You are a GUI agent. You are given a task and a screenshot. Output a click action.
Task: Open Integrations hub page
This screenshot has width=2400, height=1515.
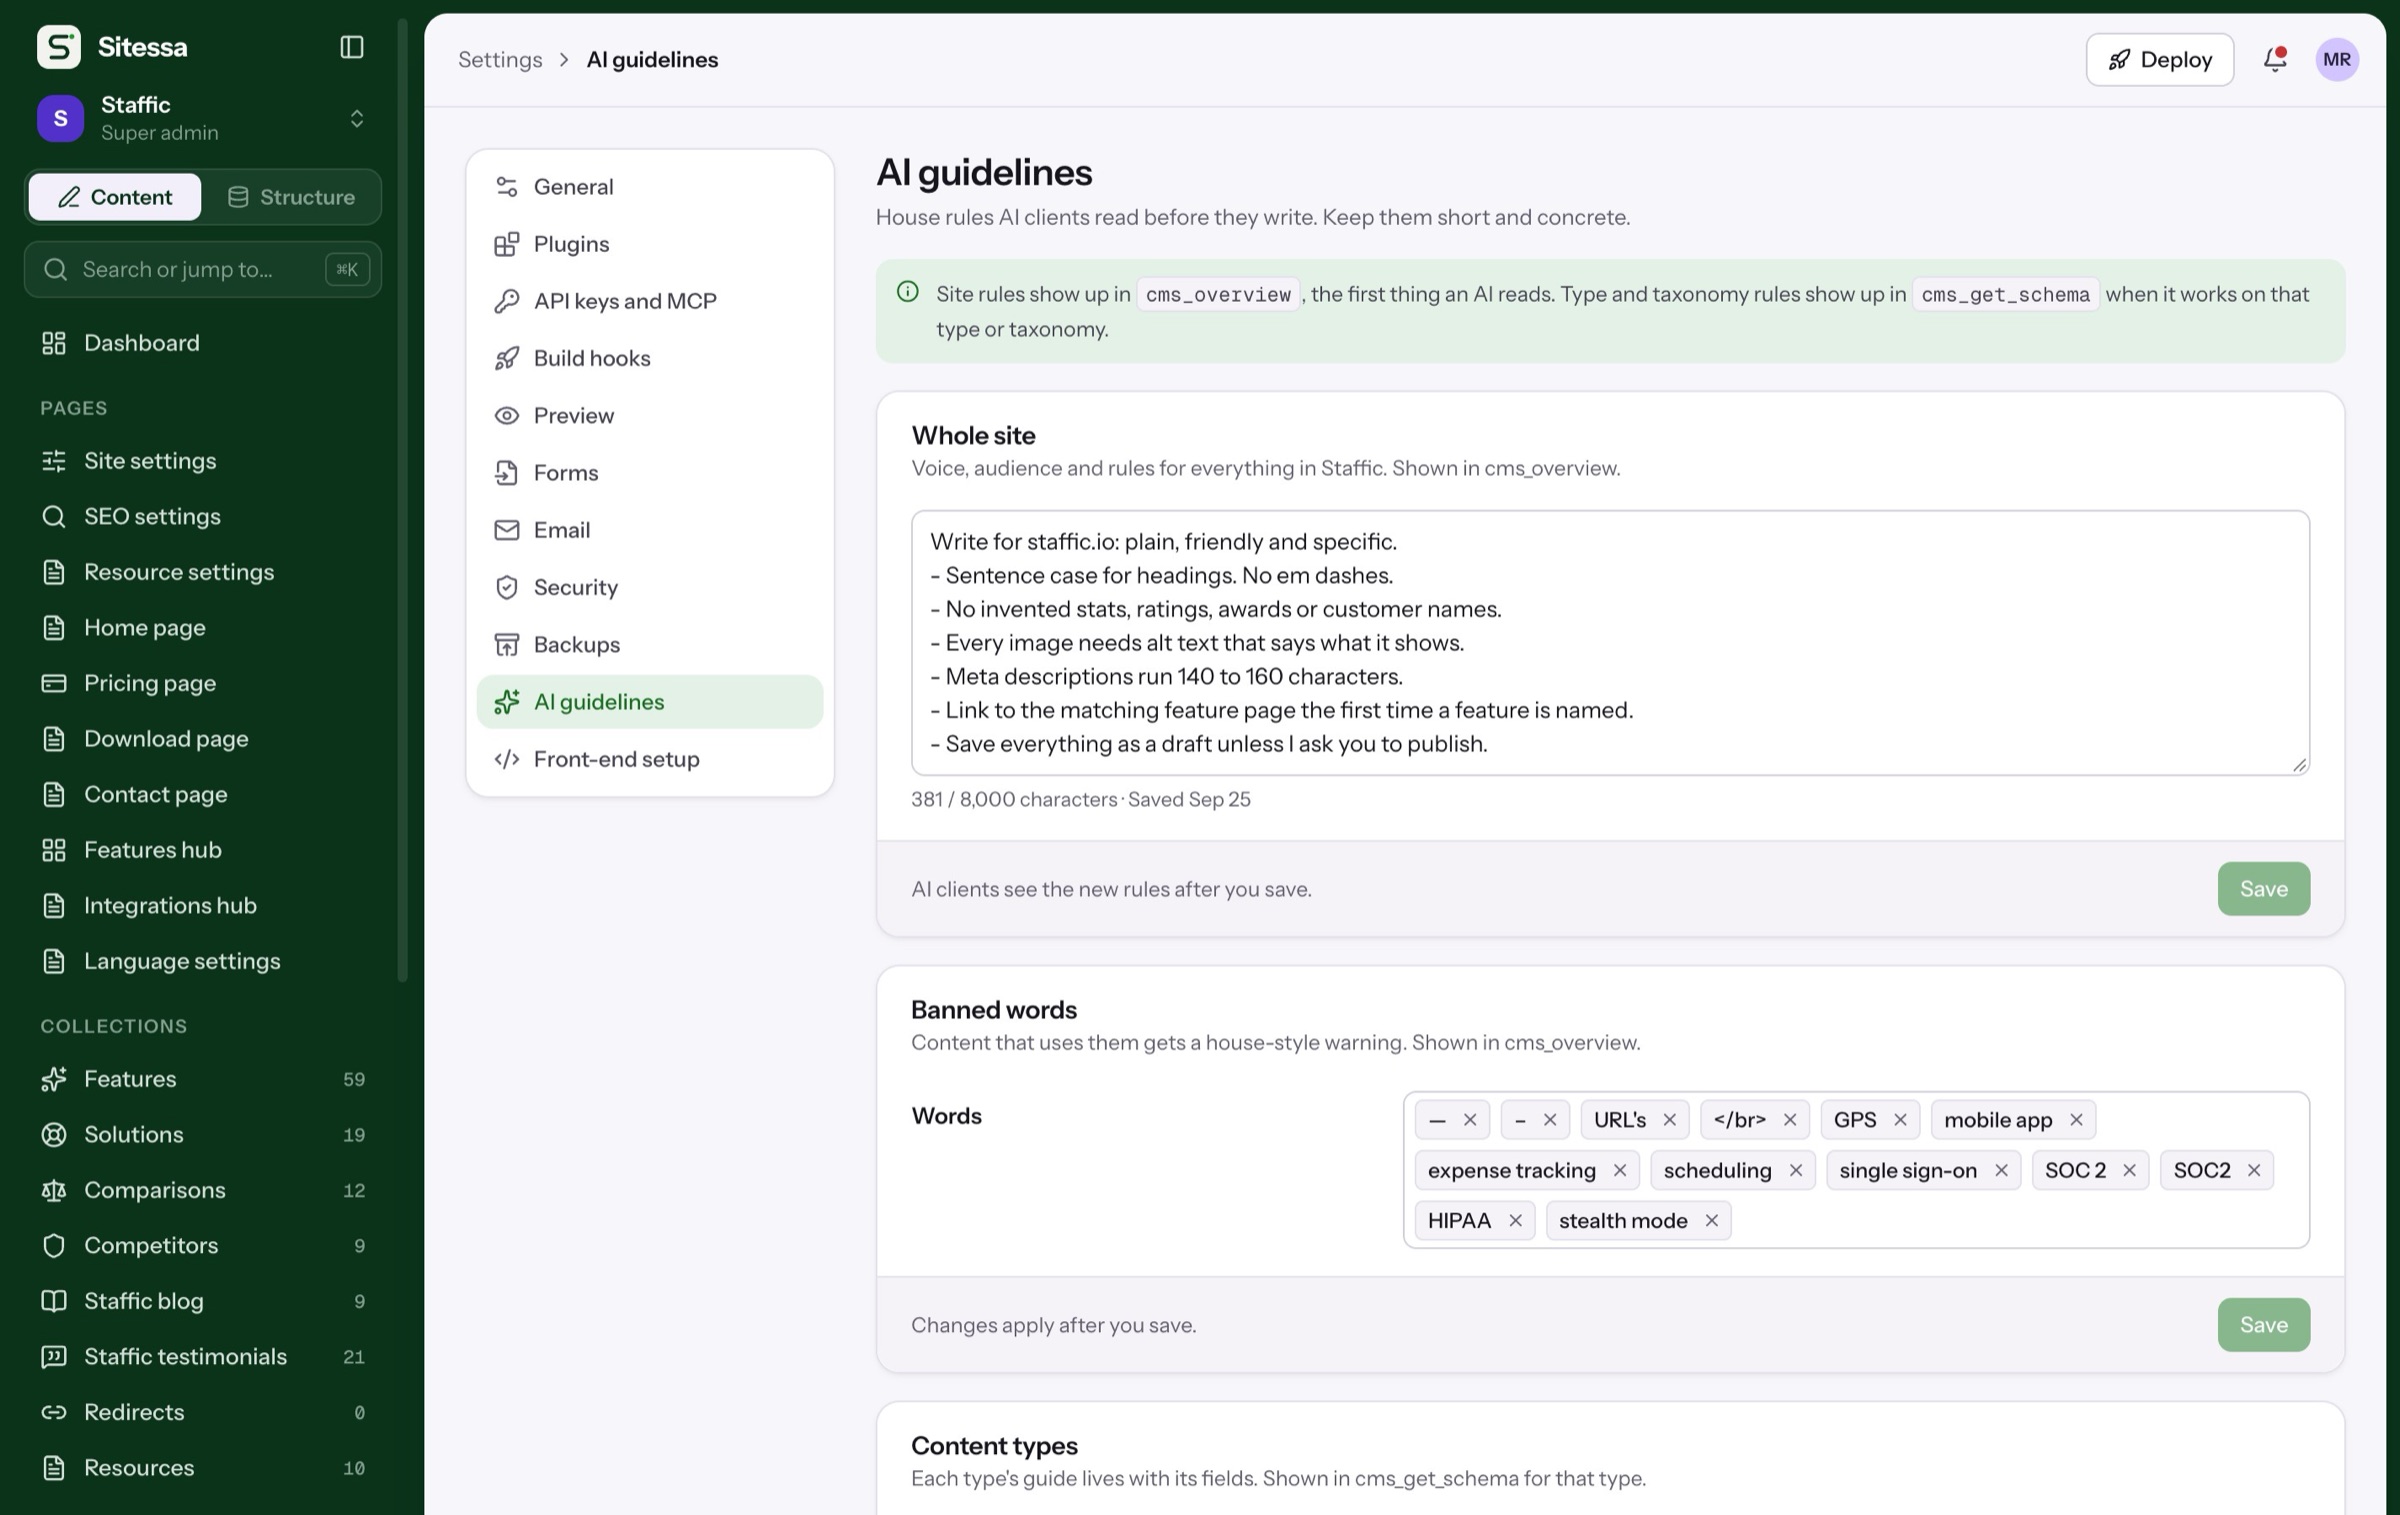click(x=203, y=905)
